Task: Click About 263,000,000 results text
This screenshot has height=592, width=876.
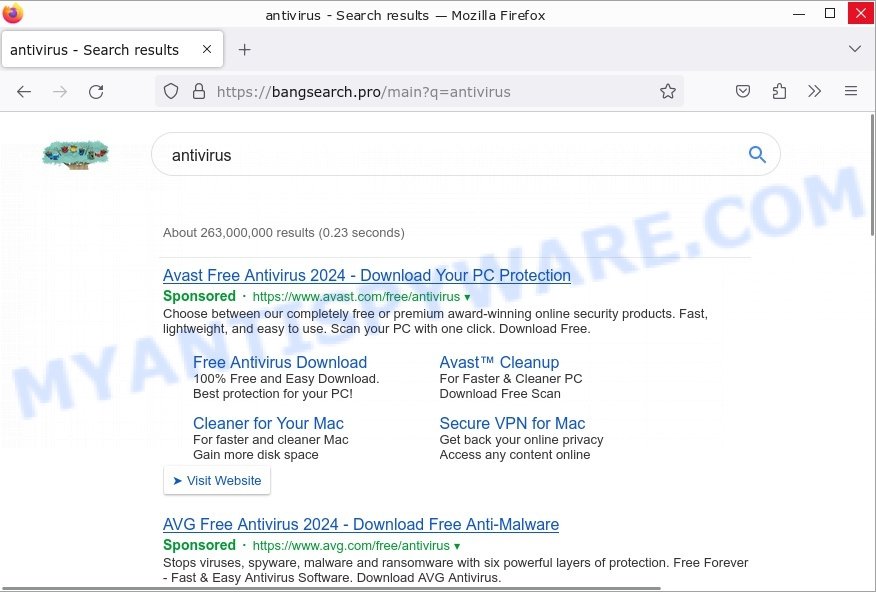Action: (x=284, y=233)
